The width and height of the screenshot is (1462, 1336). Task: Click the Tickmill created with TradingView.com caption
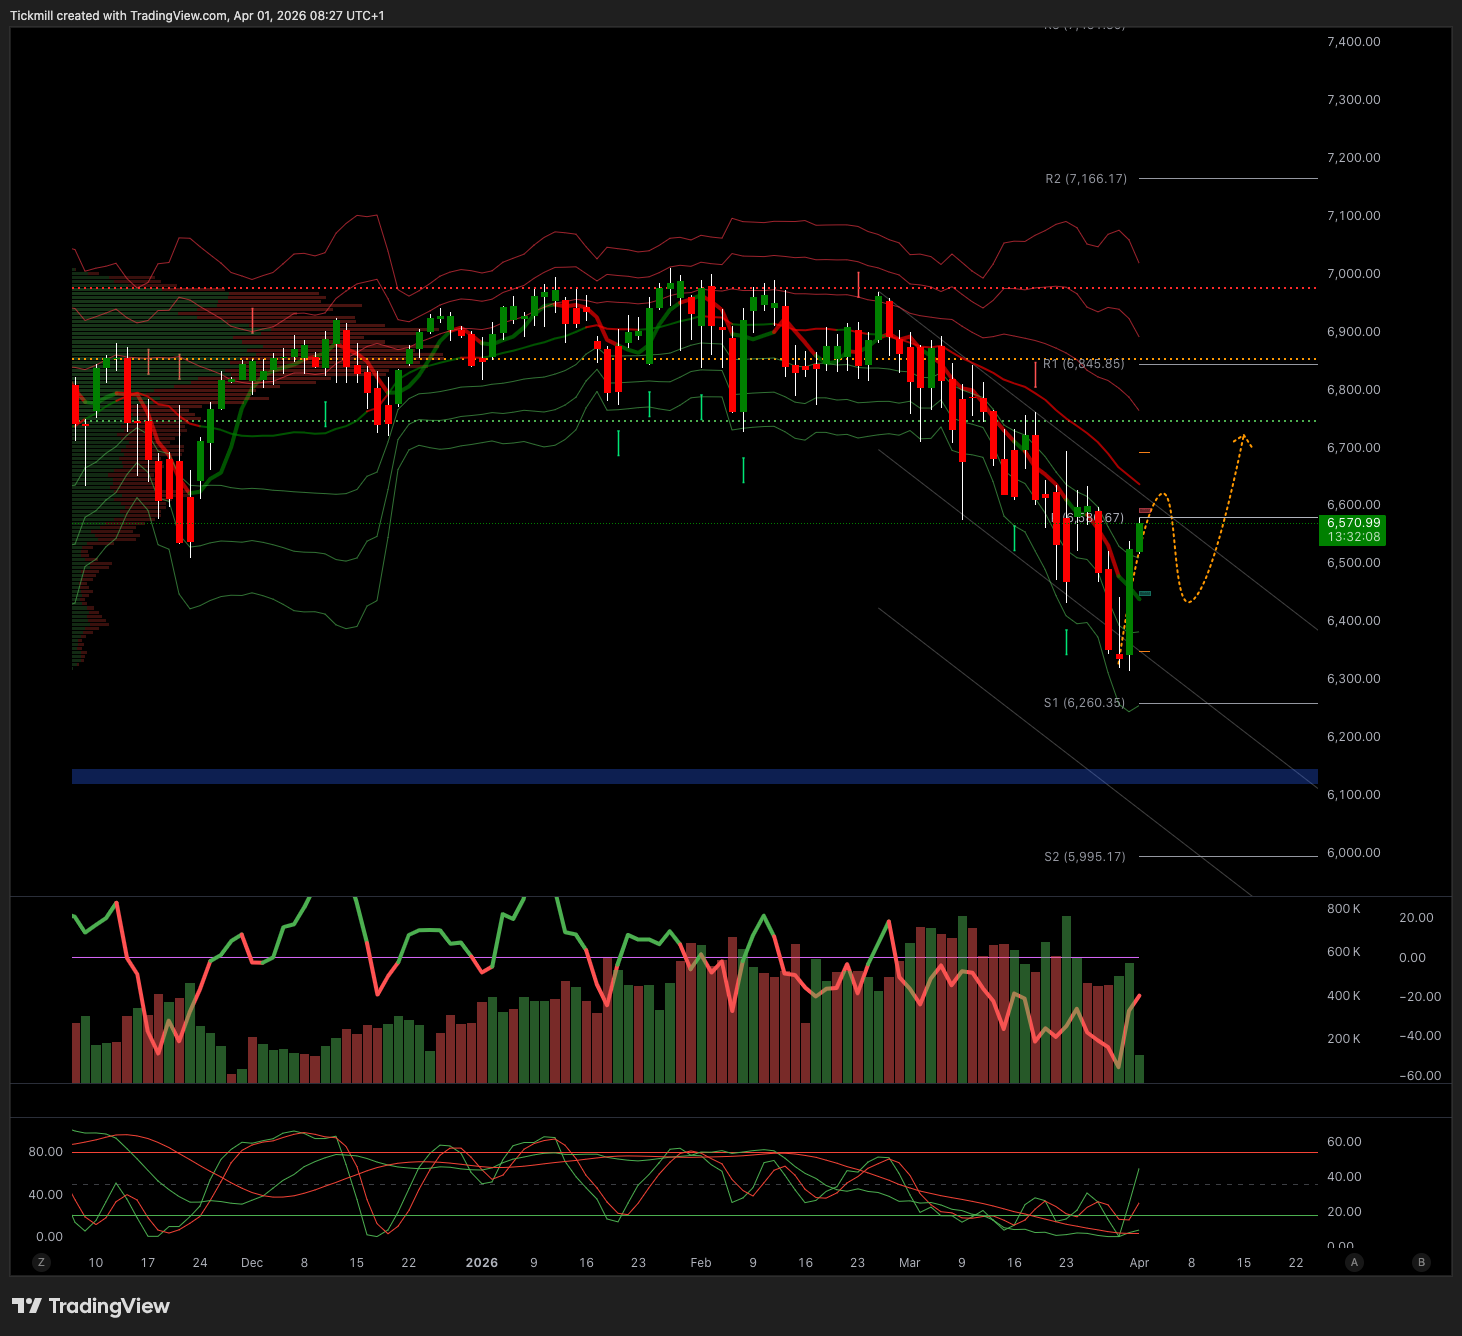coord(197,16)
